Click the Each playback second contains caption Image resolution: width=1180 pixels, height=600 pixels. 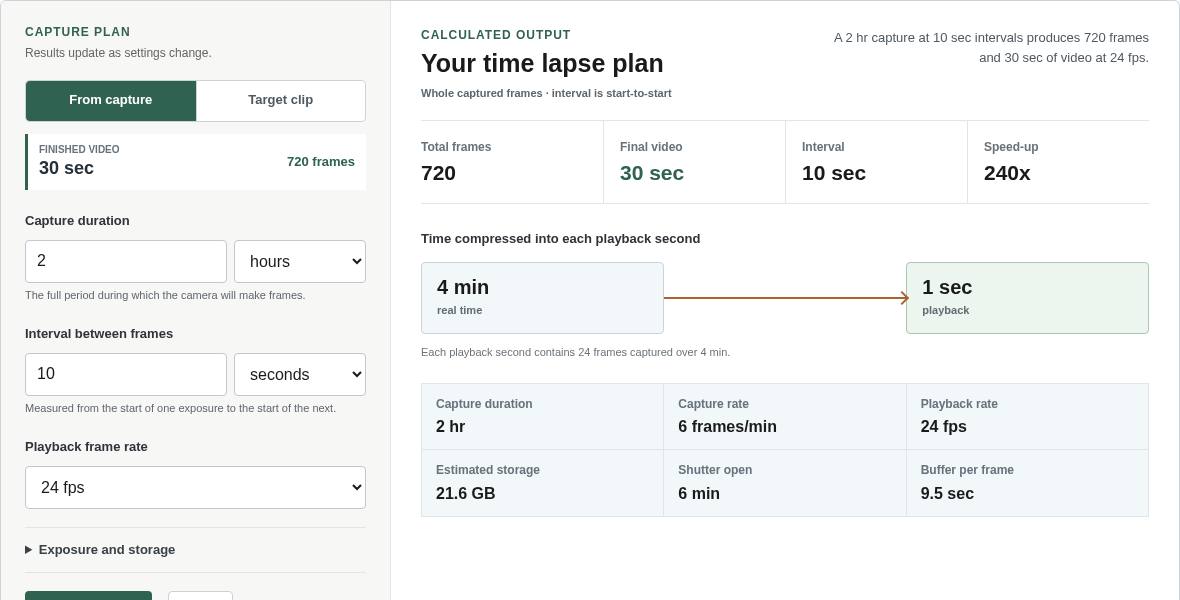[x=576, y=352]
